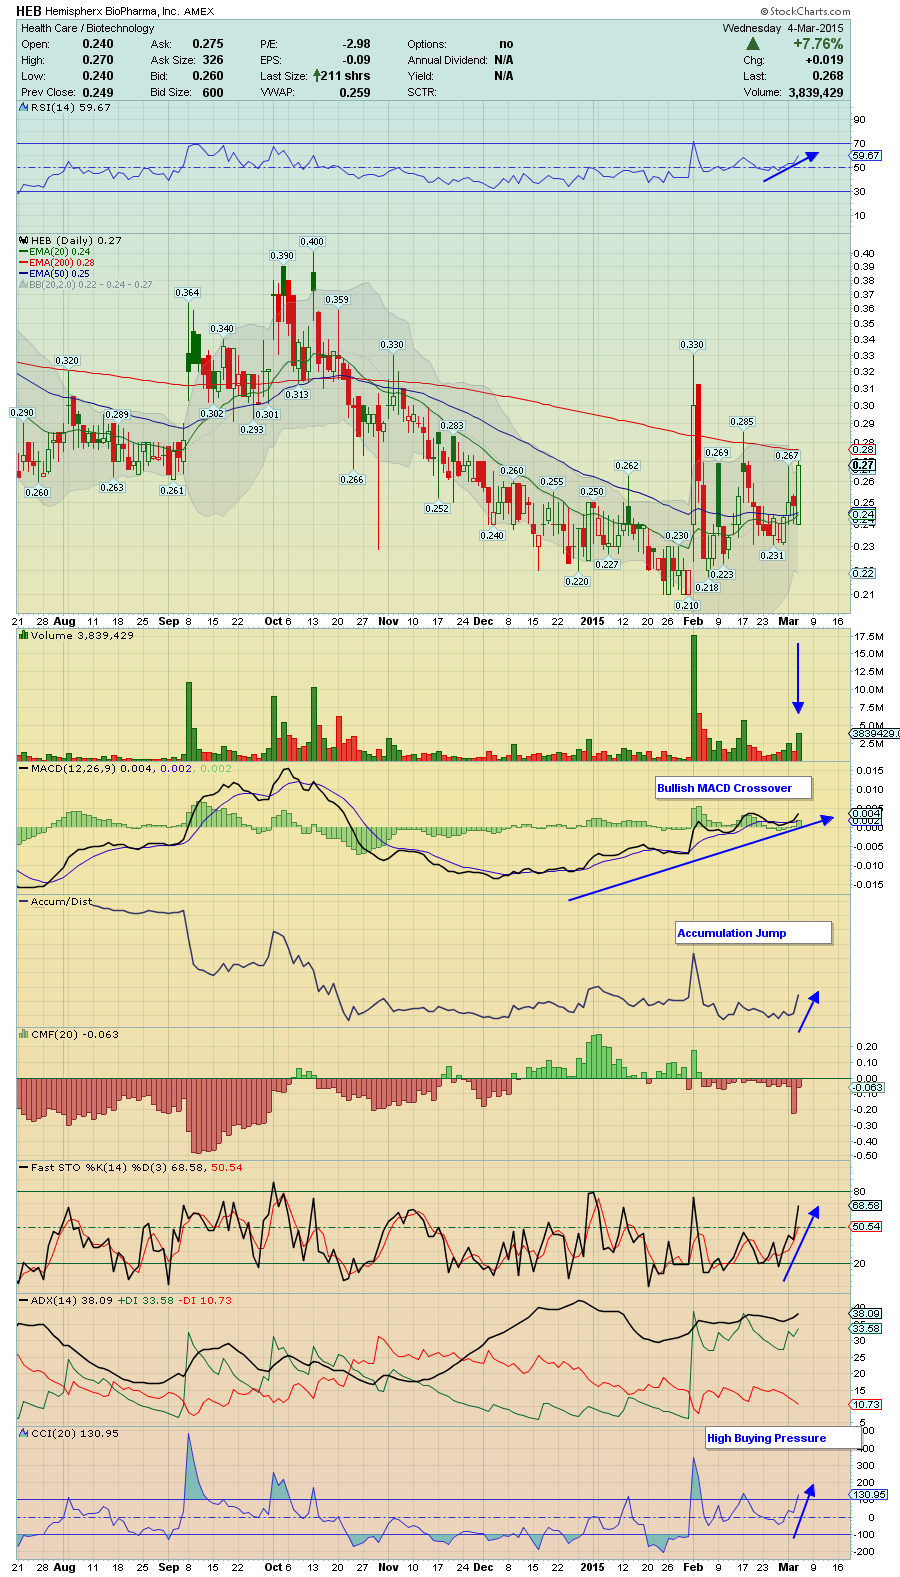This screenshot has width=900, height=1577.
Task: Click the P/E value -2.98
Action: (x=357, y=44)
